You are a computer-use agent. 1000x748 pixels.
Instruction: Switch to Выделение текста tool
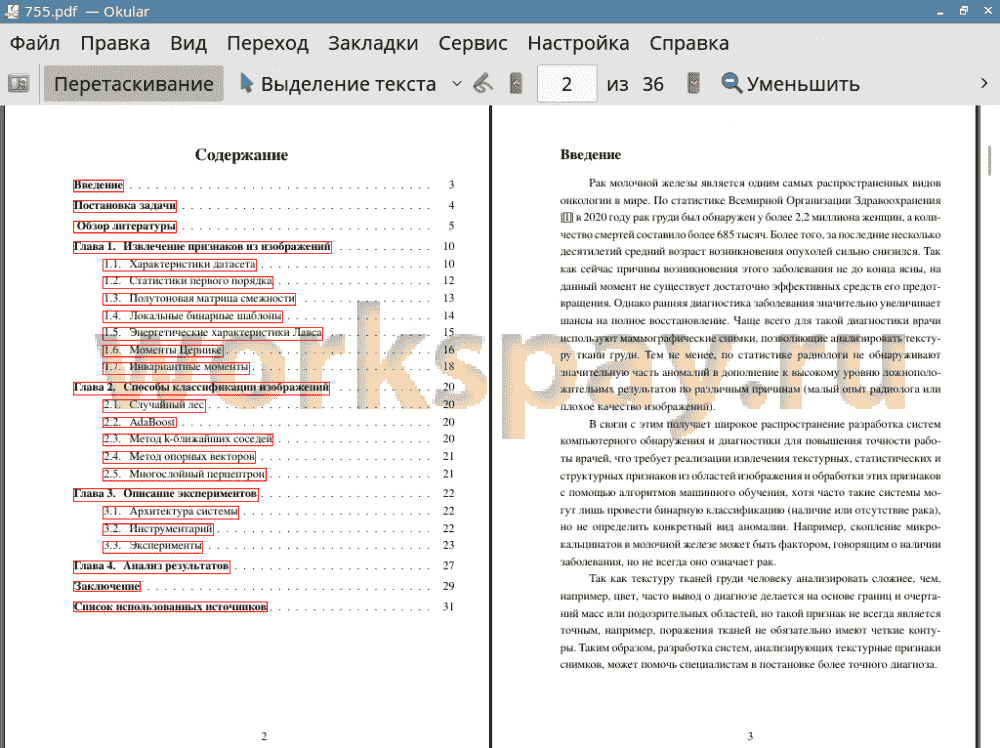[x=338, y=84]
